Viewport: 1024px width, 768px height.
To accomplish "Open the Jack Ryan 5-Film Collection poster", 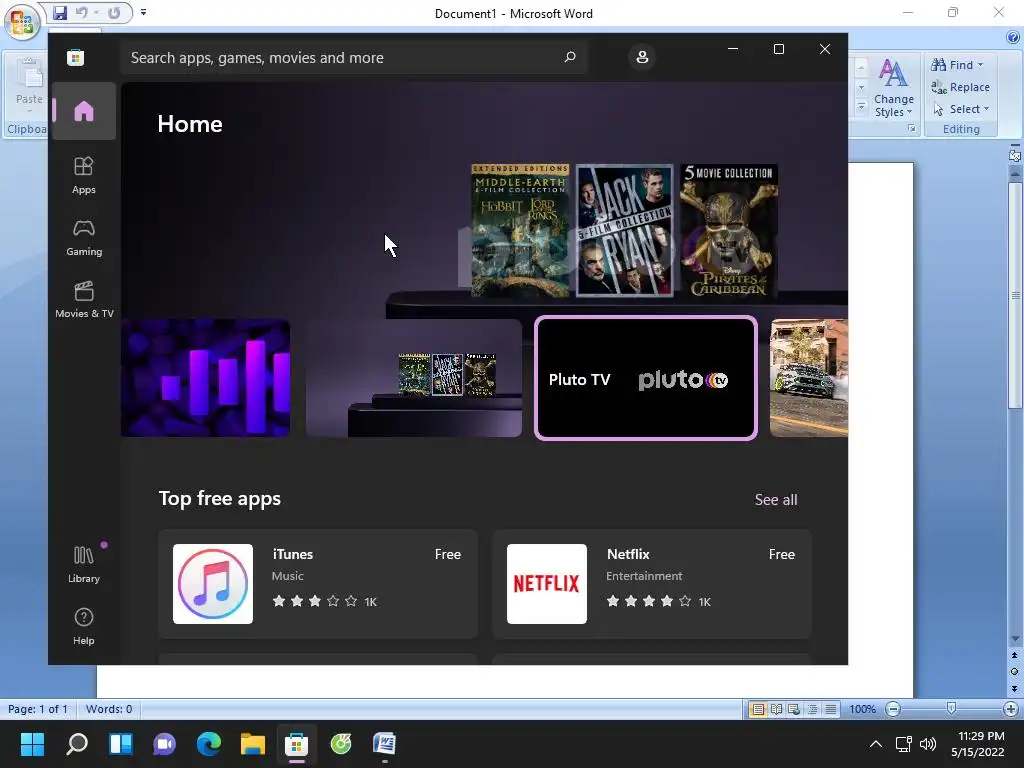I will pos(624,231).
